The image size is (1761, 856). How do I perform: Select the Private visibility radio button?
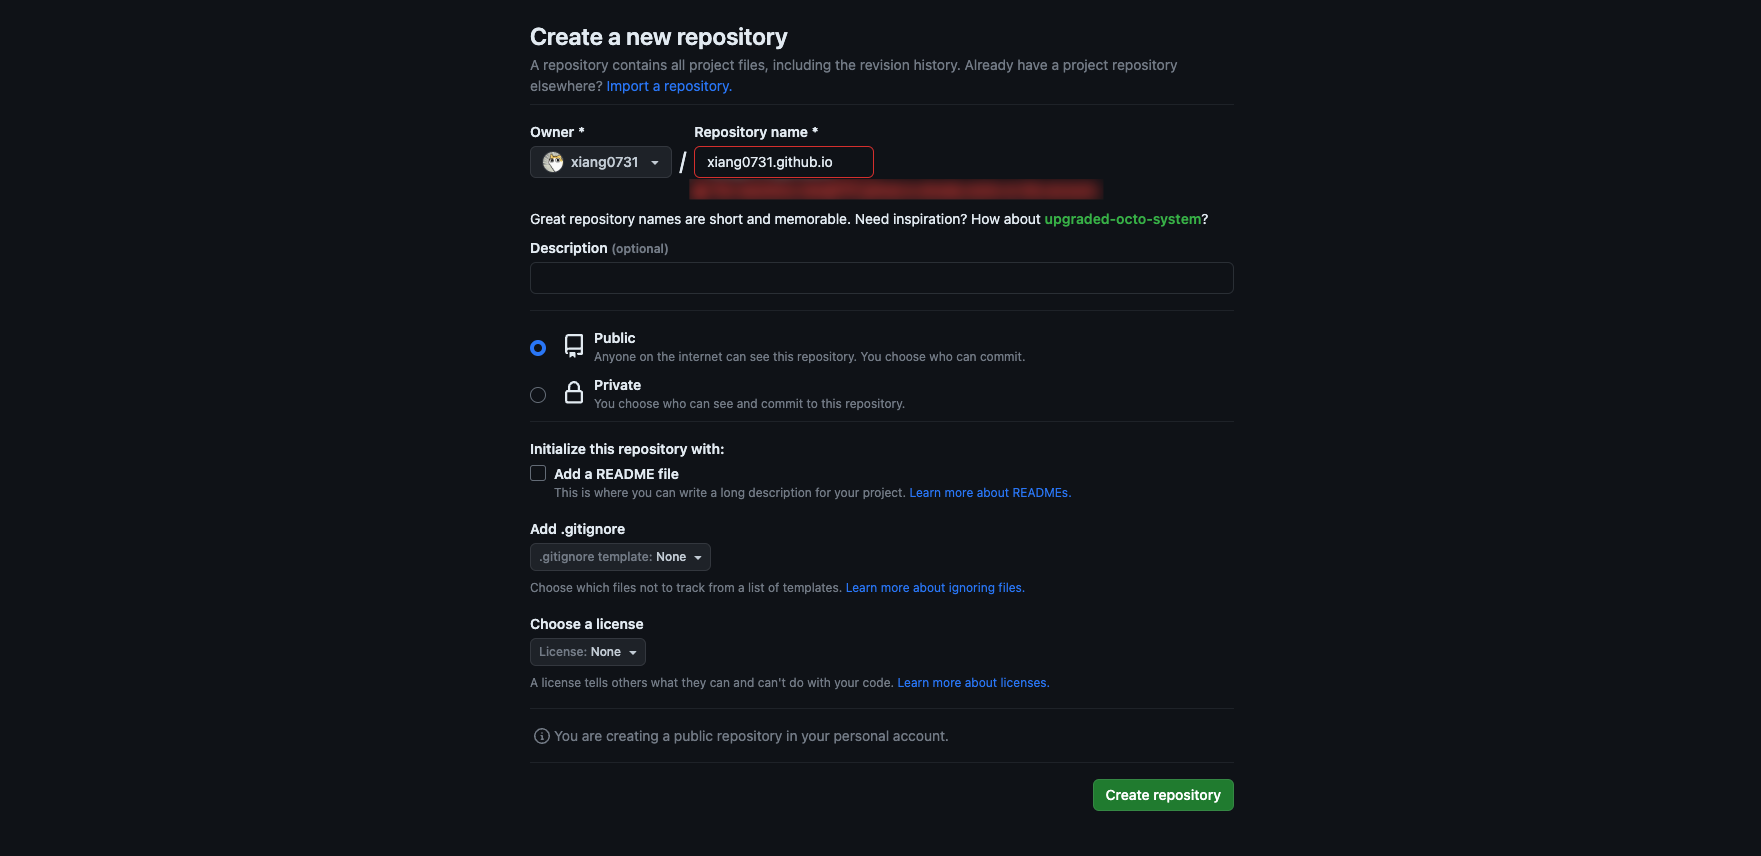(538, 395)
